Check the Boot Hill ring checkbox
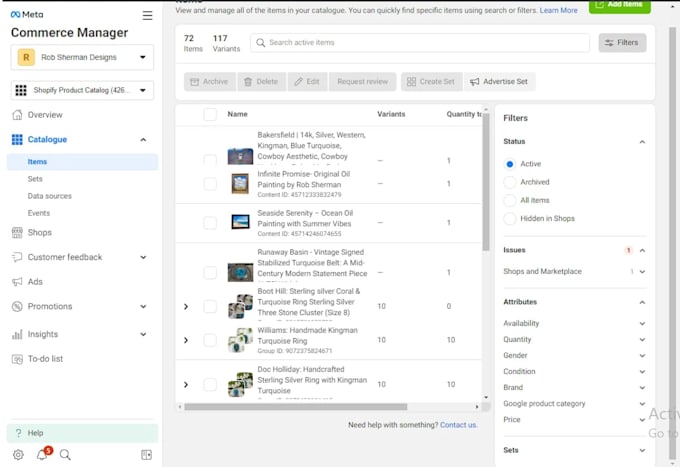680x467 pixels. click(210, 307)
